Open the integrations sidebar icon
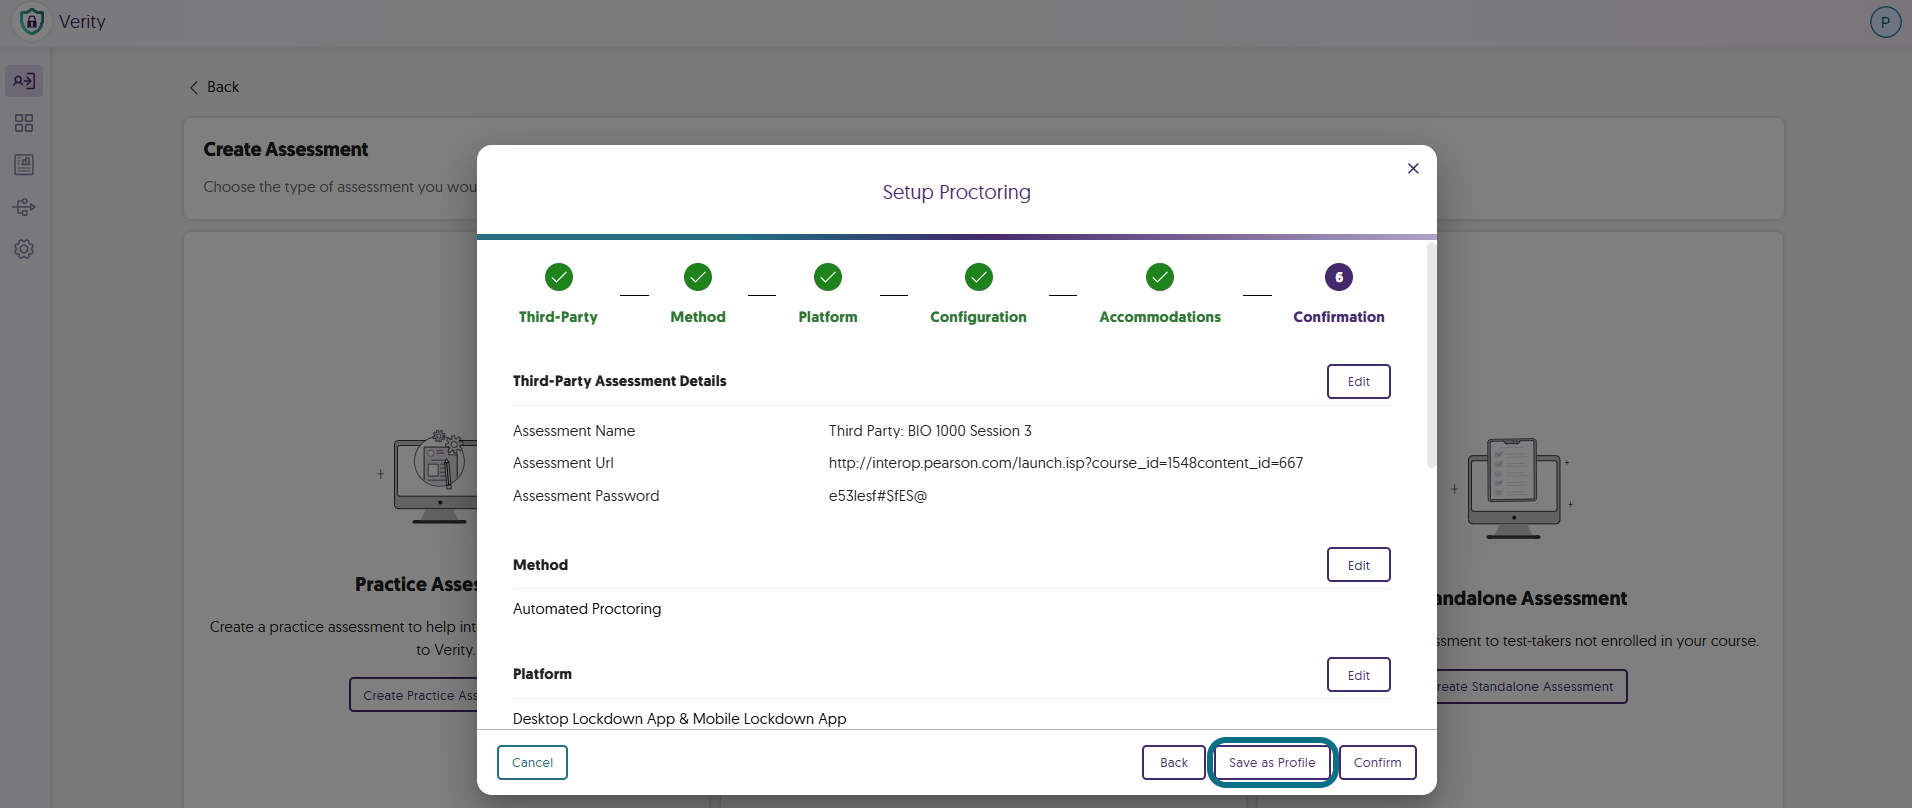Screen dimensions: 1912x808 coord(24,207)
